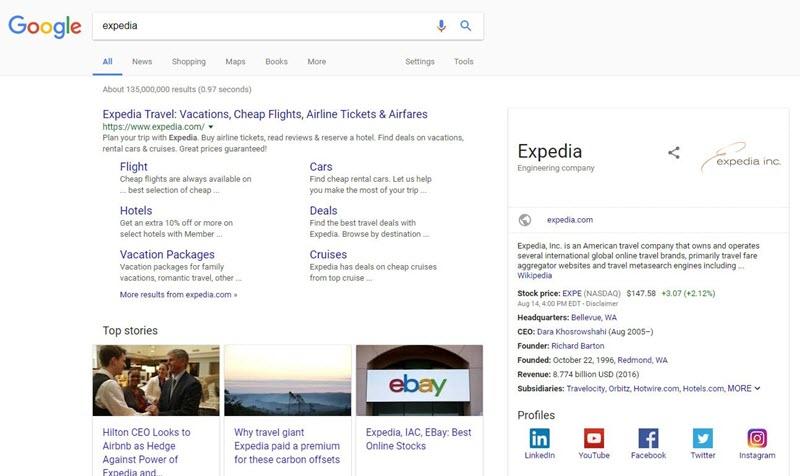The width and height of the screenshot is (800, 476).
Task: Switch to the Maps tab
Action: [235, 61]
